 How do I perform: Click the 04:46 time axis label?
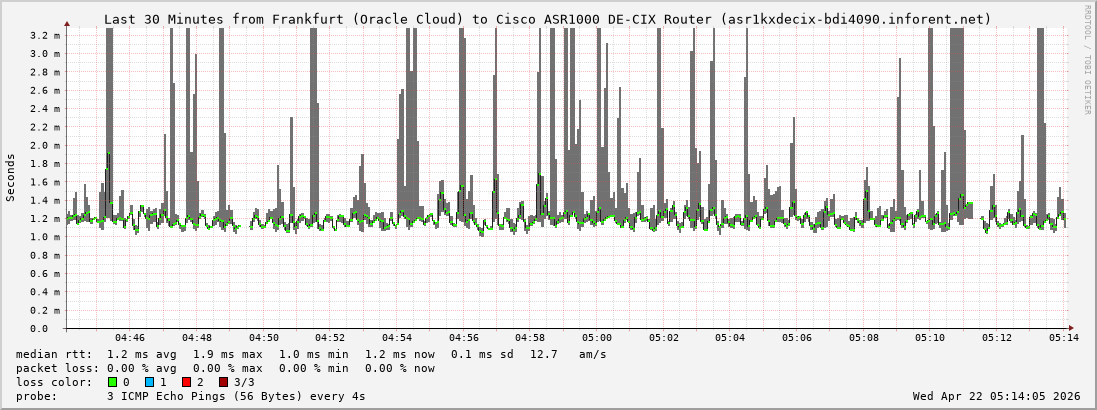[130, 338]
